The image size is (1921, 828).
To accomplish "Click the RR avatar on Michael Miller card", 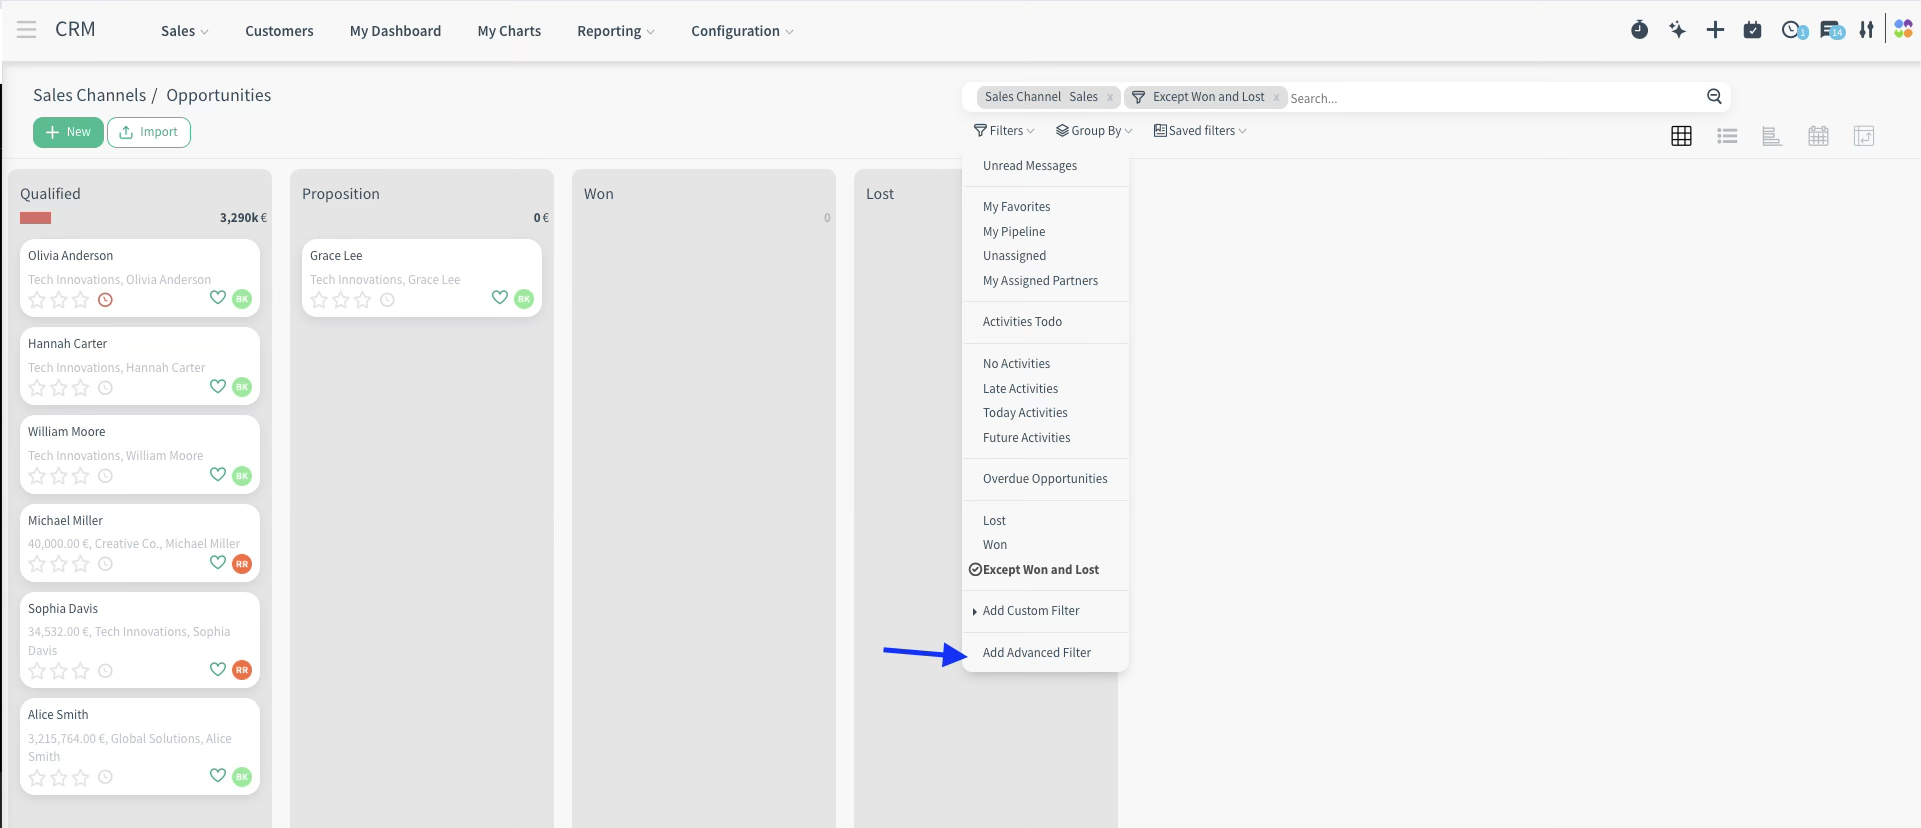I will (x=242, y=564).
